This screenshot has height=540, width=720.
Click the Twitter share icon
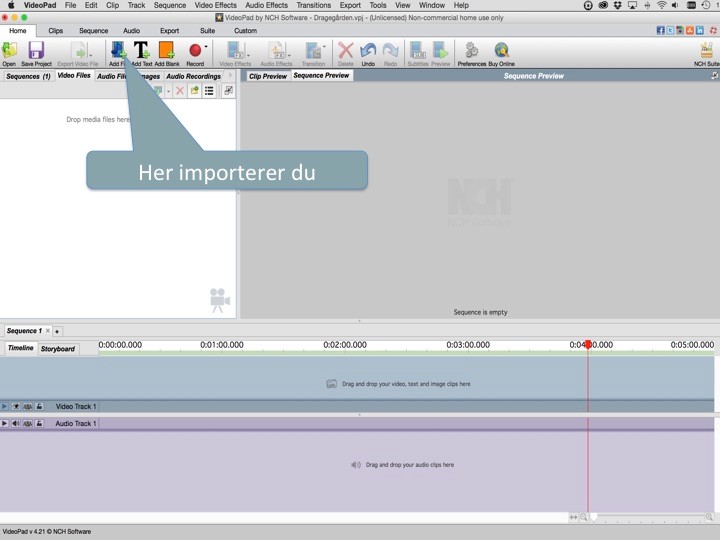(670, 30)
